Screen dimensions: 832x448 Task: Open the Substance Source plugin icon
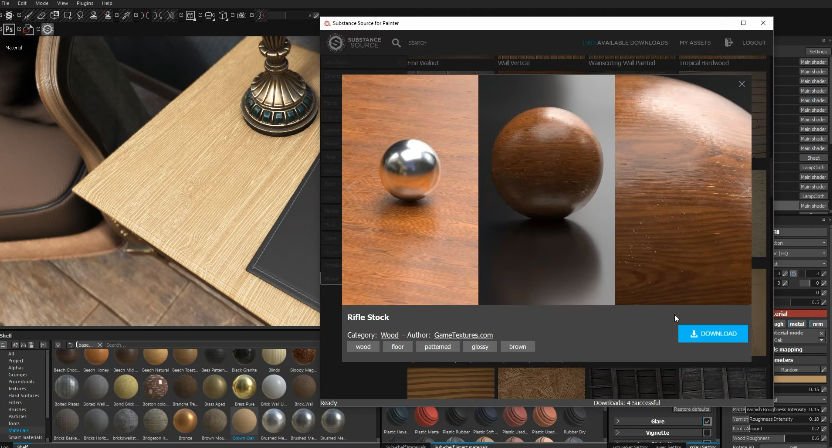47,29
